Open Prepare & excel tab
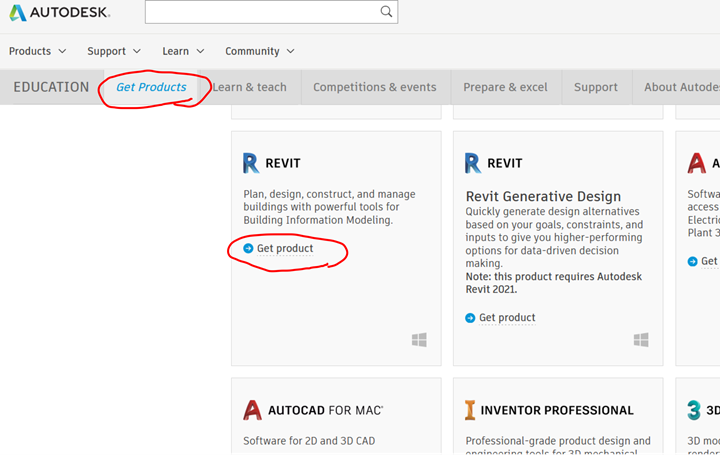Viewport: 720px width, 456px height. (505, 87)
